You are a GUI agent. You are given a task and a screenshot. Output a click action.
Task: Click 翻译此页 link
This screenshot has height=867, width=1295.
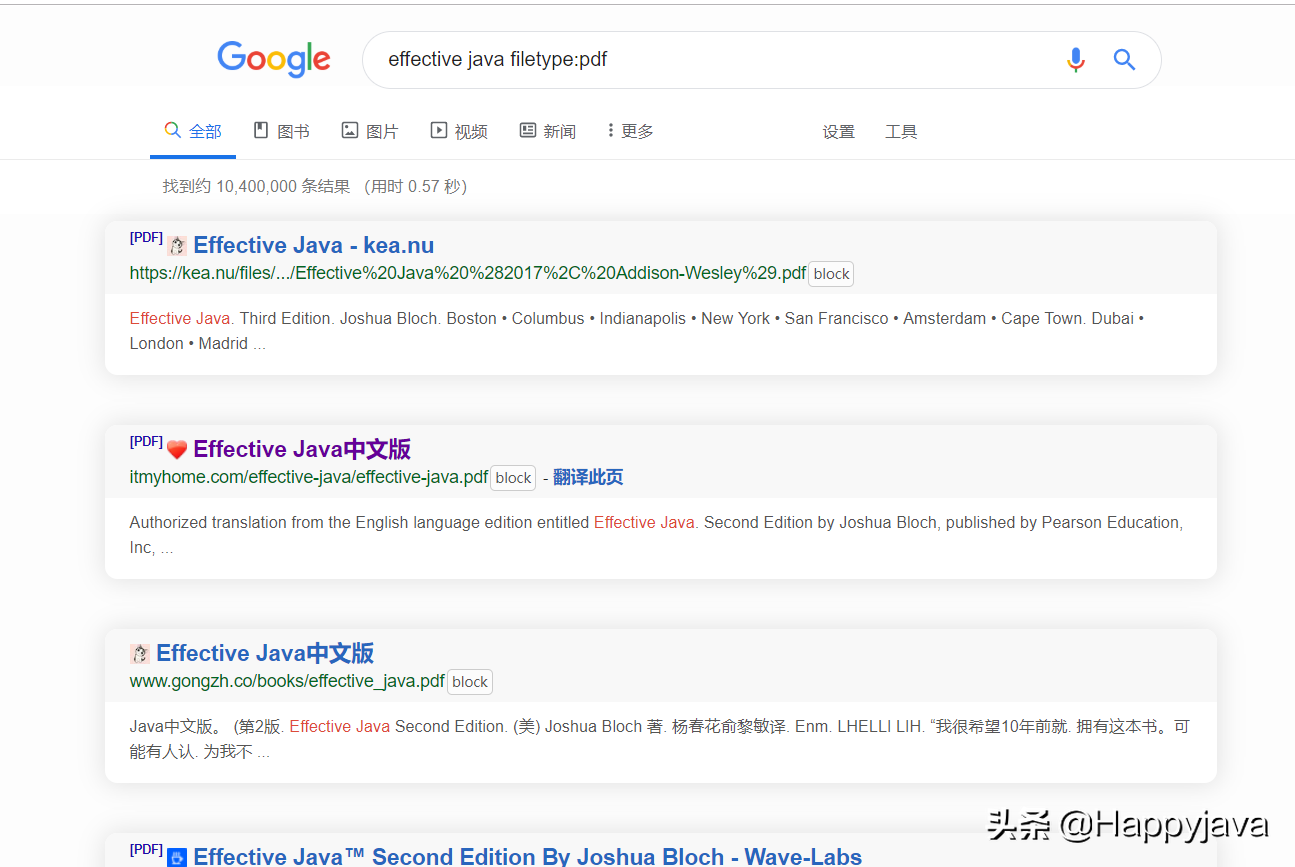point(588,477)
